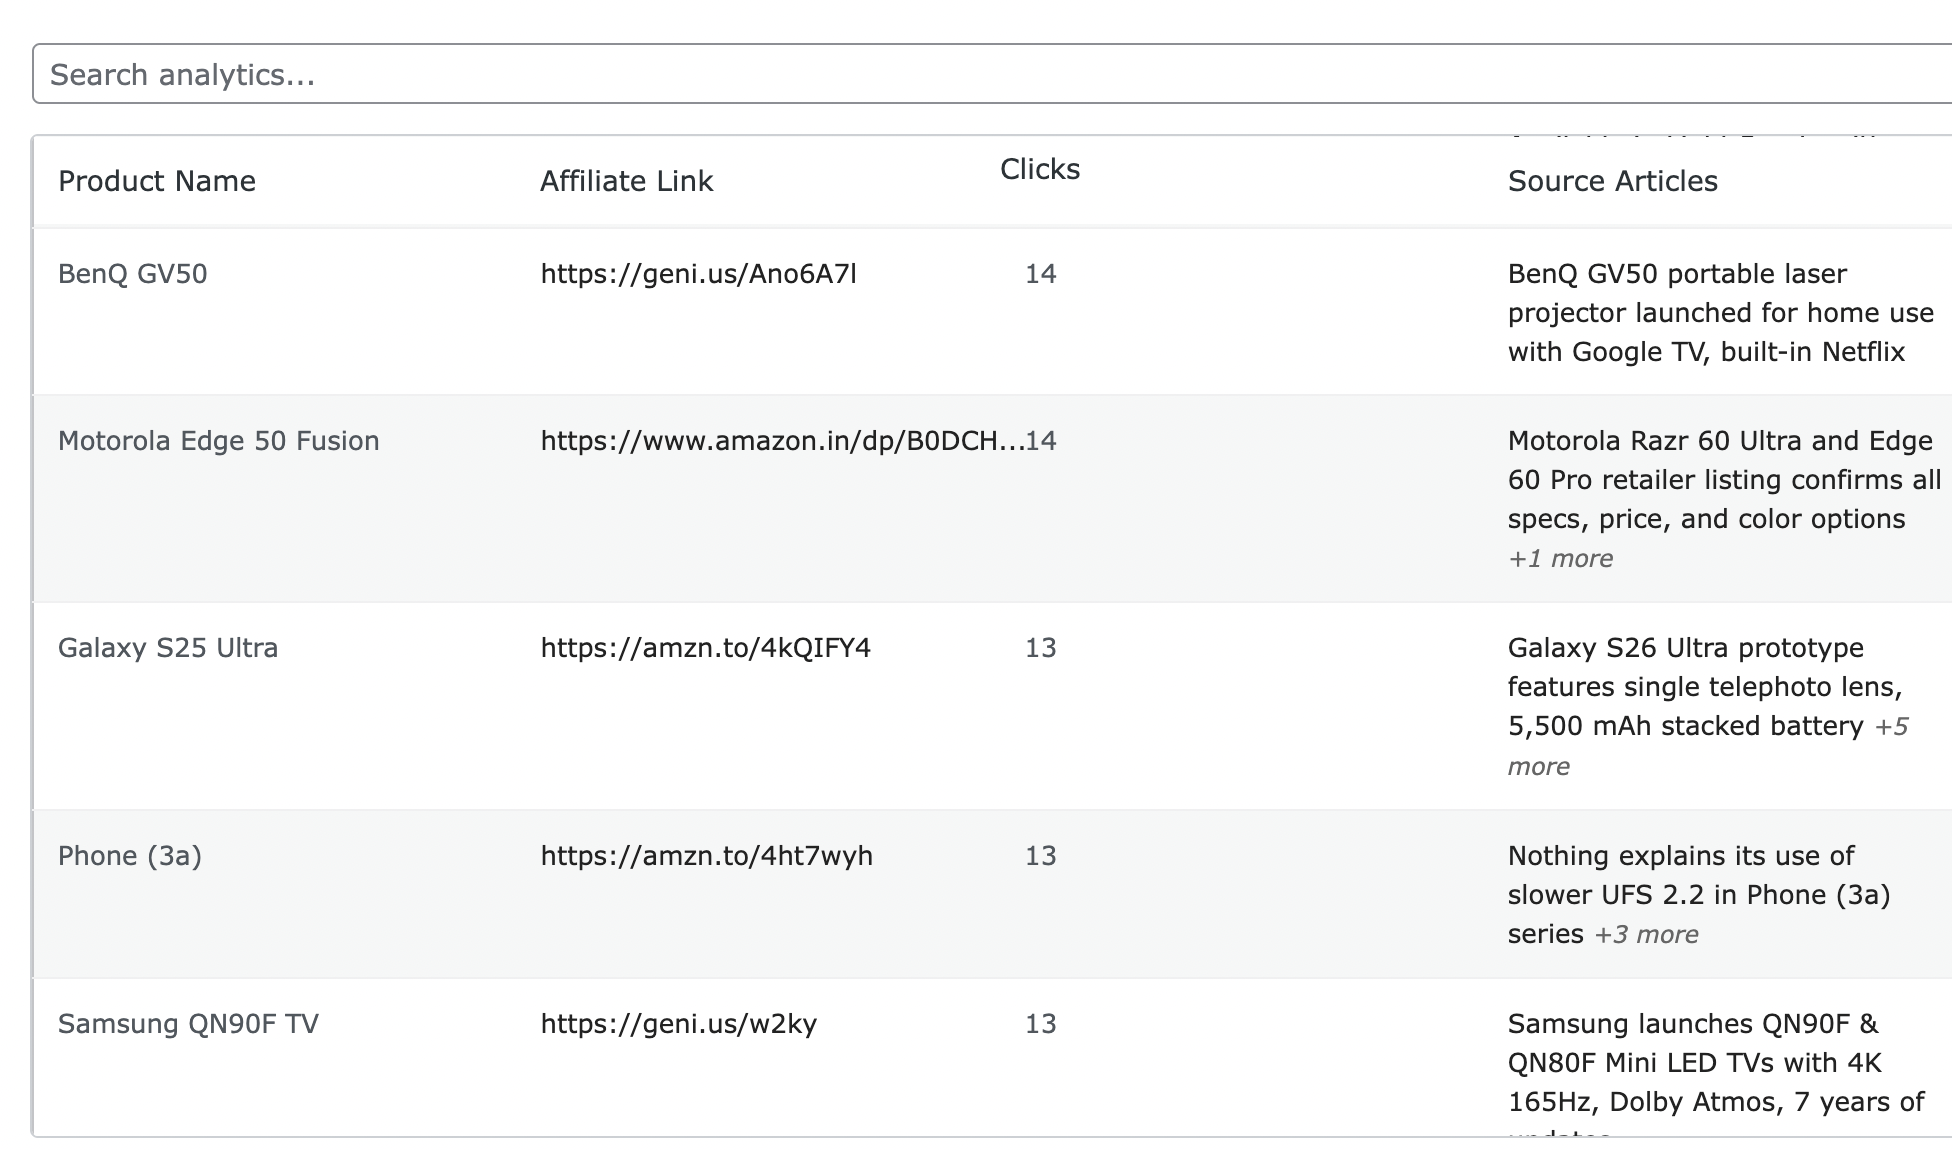
Task: Sort the table by Product Name column
Action: tap(156, 181)
